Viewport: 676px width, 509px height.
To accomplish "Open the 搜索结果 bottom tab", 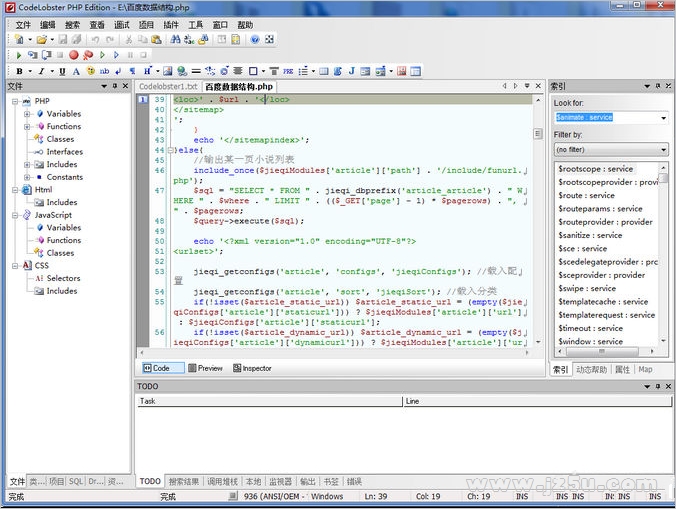I will (x=184, y=482).
